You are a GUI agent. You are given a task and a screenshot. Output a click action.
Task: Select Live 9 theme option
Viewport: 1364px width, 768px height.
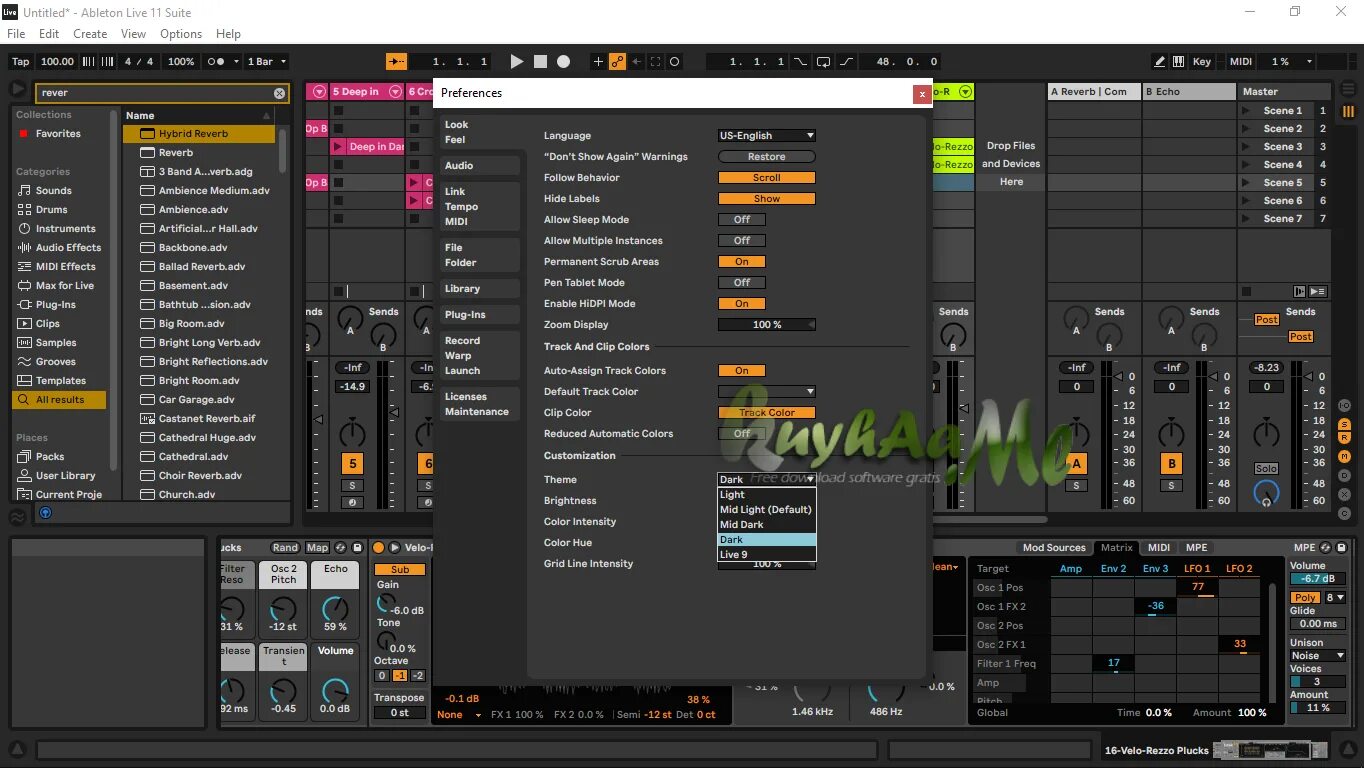[767, 555]
